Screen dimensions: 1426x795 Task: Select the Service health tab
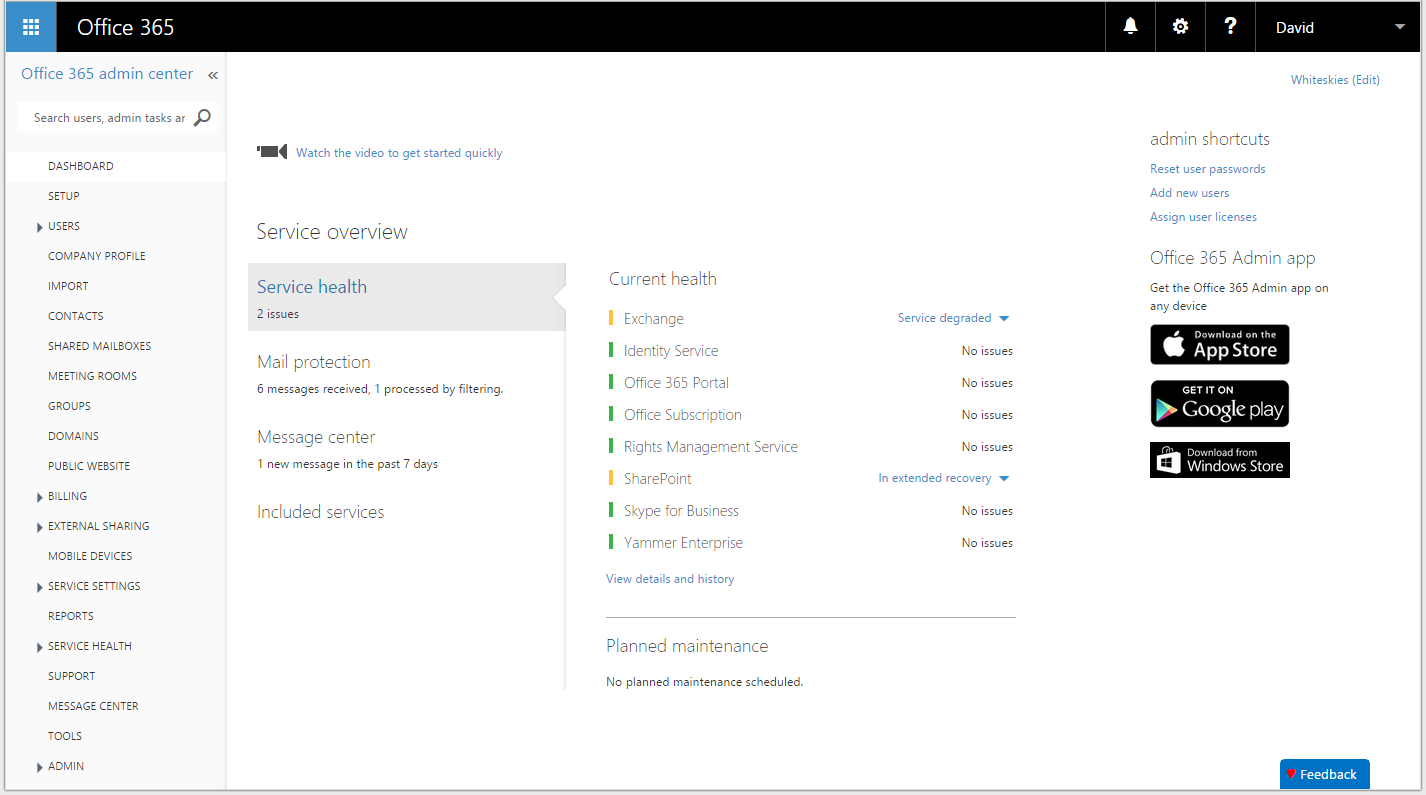point(406,297)
